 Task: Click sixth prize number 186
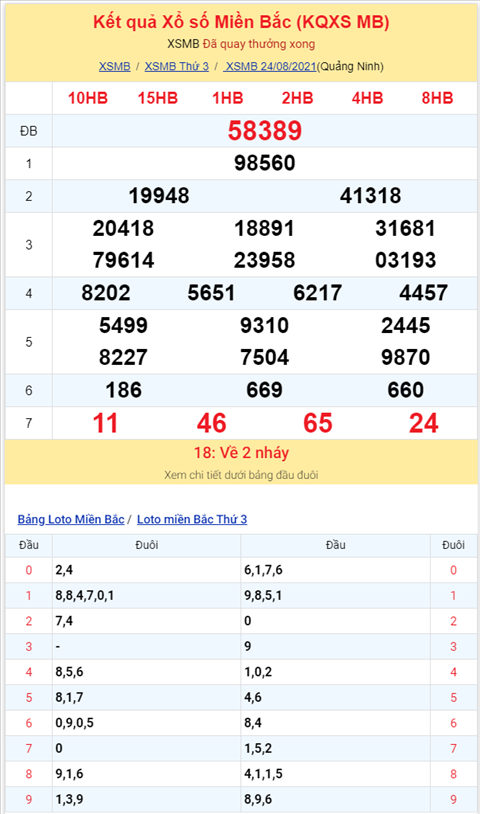tap(124, 390)
